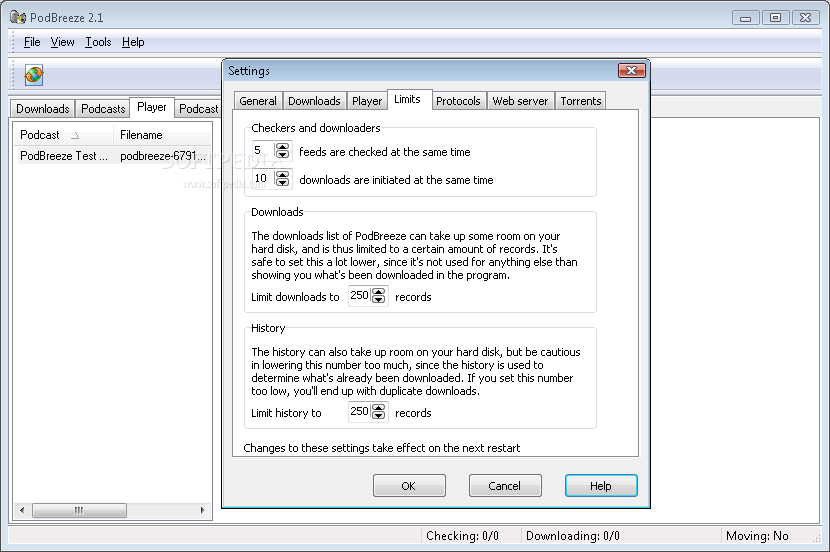Open the File menu
The width and height of the screenshot is (830, 552).
[x=32, y=42]
